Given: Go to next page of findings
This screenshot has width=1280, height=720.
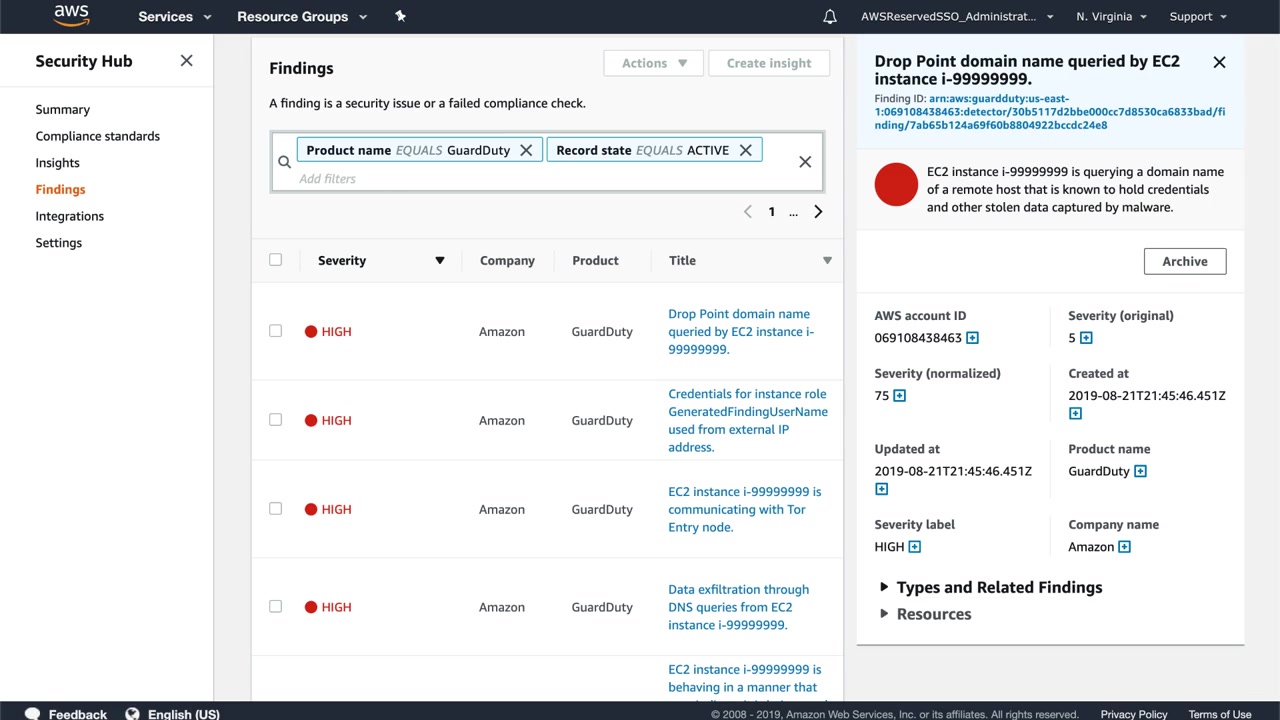Looking at the screenshot, I should click(818, 212).
